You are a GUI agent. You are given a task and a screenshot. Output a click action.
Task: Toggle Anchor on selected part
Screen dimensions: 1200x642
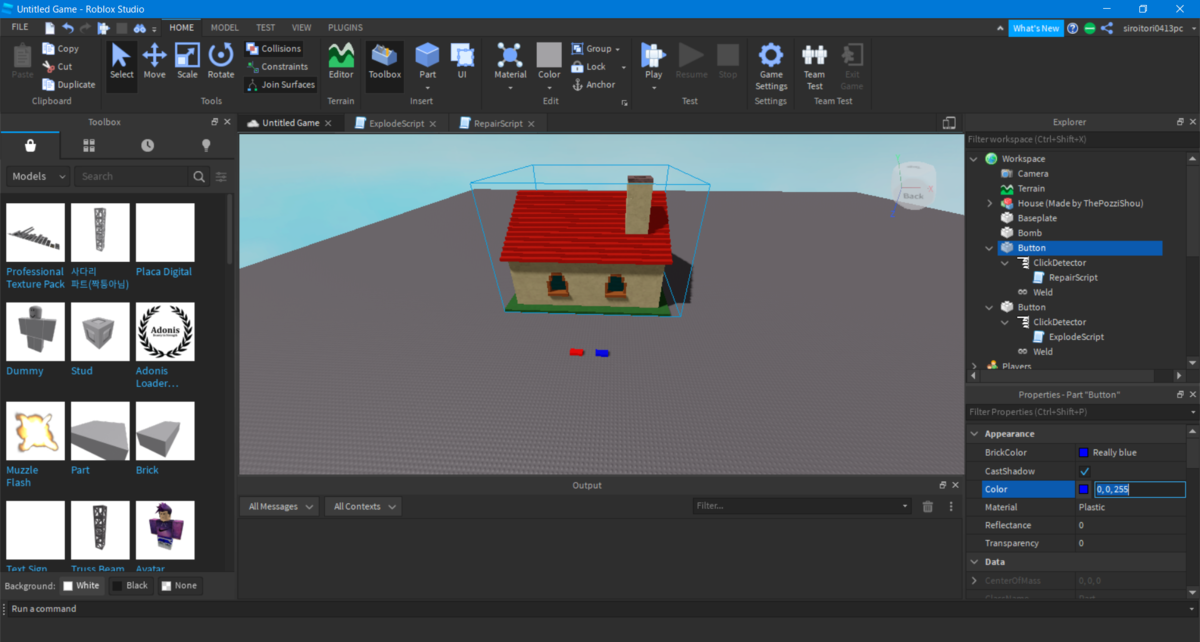(593, 84)
